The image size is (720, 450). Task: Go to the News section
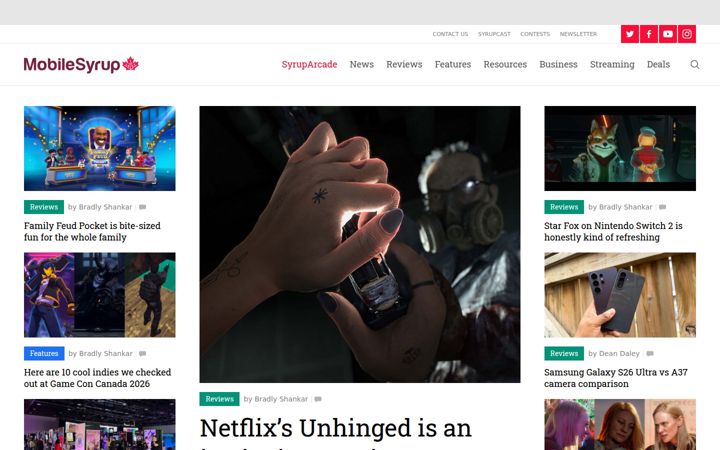pyautogui.click(x=362, y=64)
